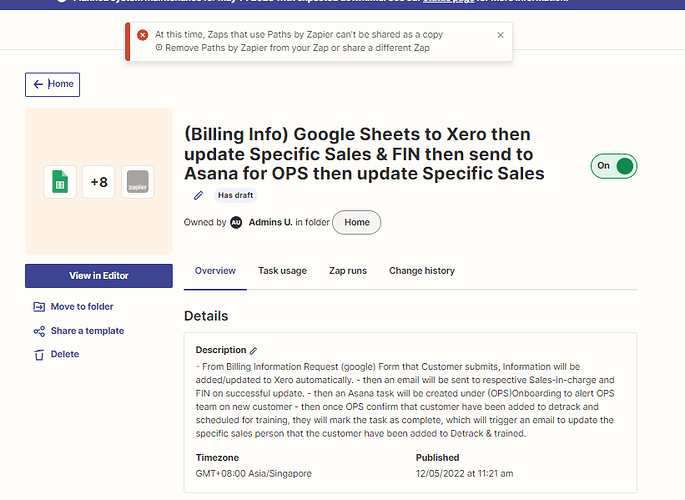The height and width of the screenshot is (500, 685).
Task: Click the trash can icon
Action: [x=39, y=355]
